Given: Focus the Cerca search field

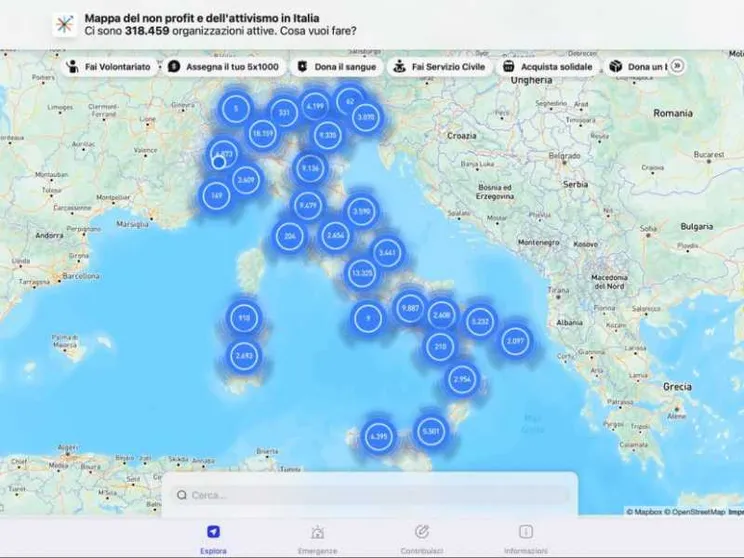Looking at the screenshot, I should [x=370, y=495].
